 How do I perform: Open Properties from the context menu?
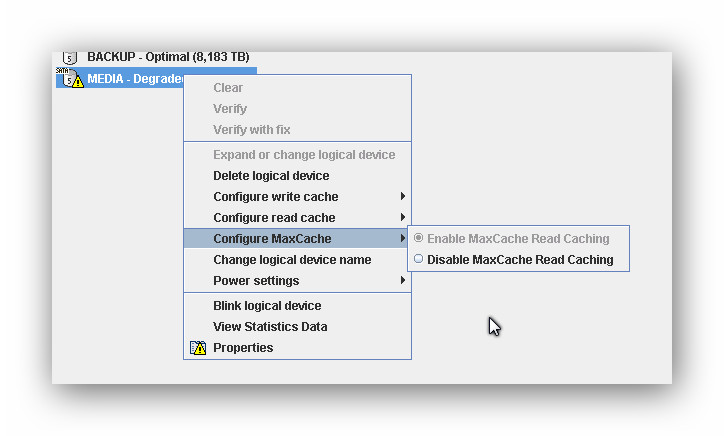(243, 348)
